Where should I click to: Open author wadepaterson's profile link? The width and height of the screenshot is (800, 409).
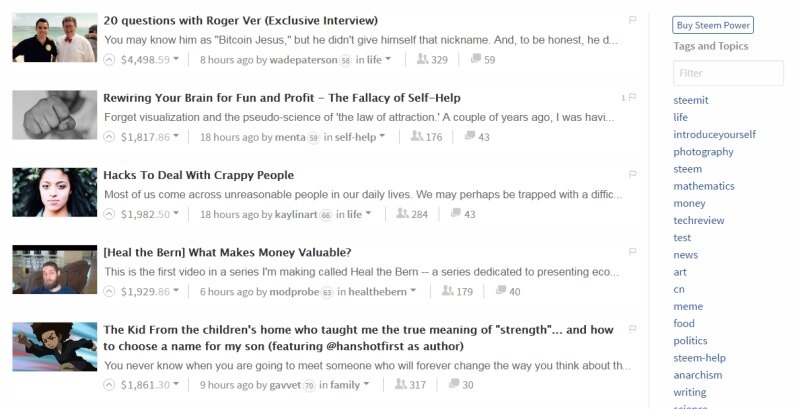coord(304,60)
